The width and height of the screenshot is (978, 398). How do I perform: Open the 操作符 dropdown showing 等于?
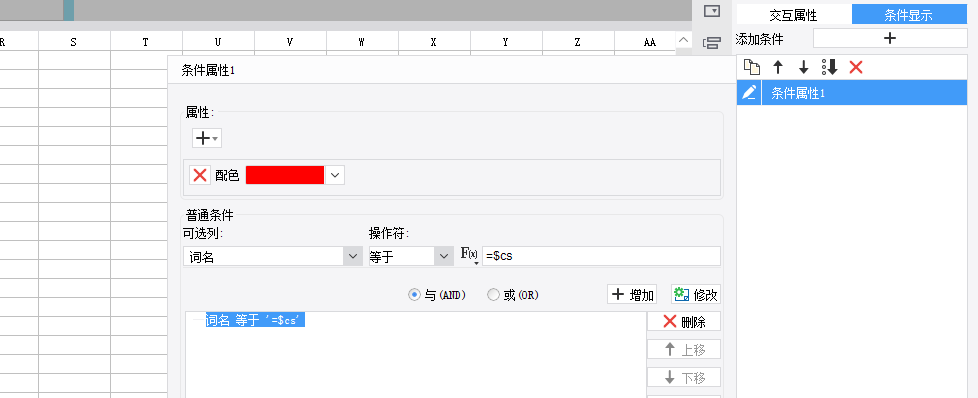[x=411, y=256]
